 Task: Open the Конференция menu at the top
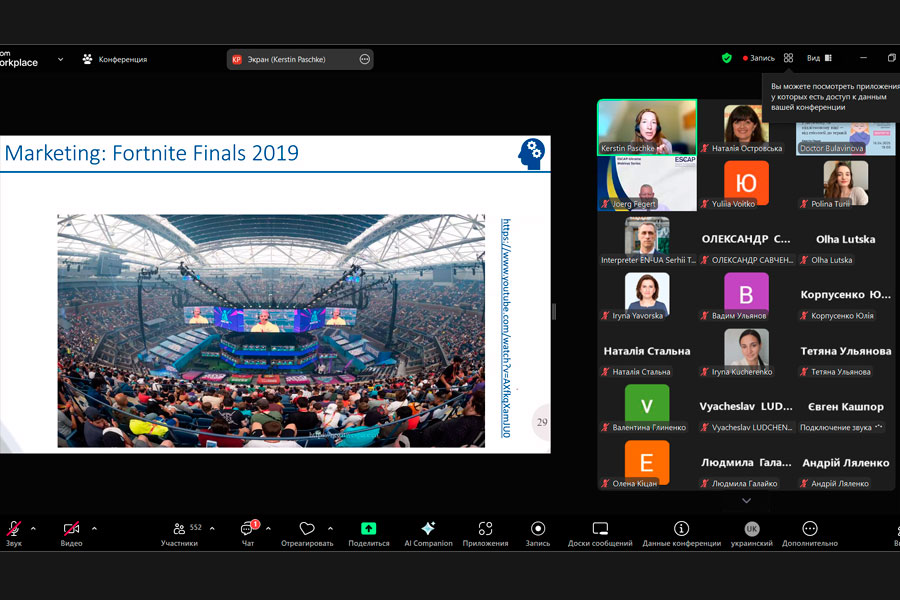(115, 59)
